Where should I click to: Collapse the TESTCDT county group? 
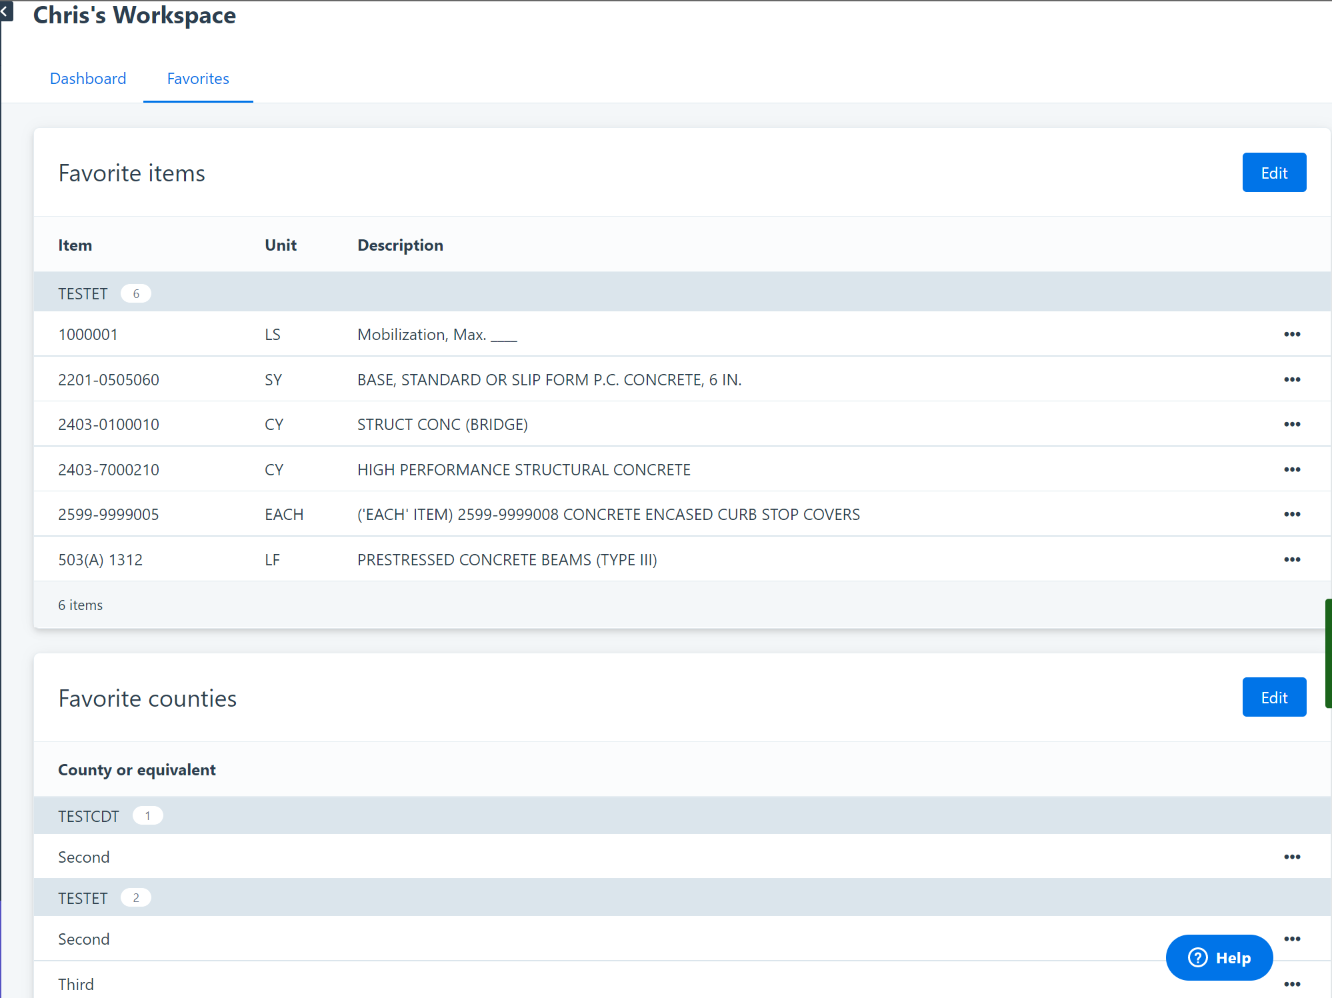coord(88,816)
